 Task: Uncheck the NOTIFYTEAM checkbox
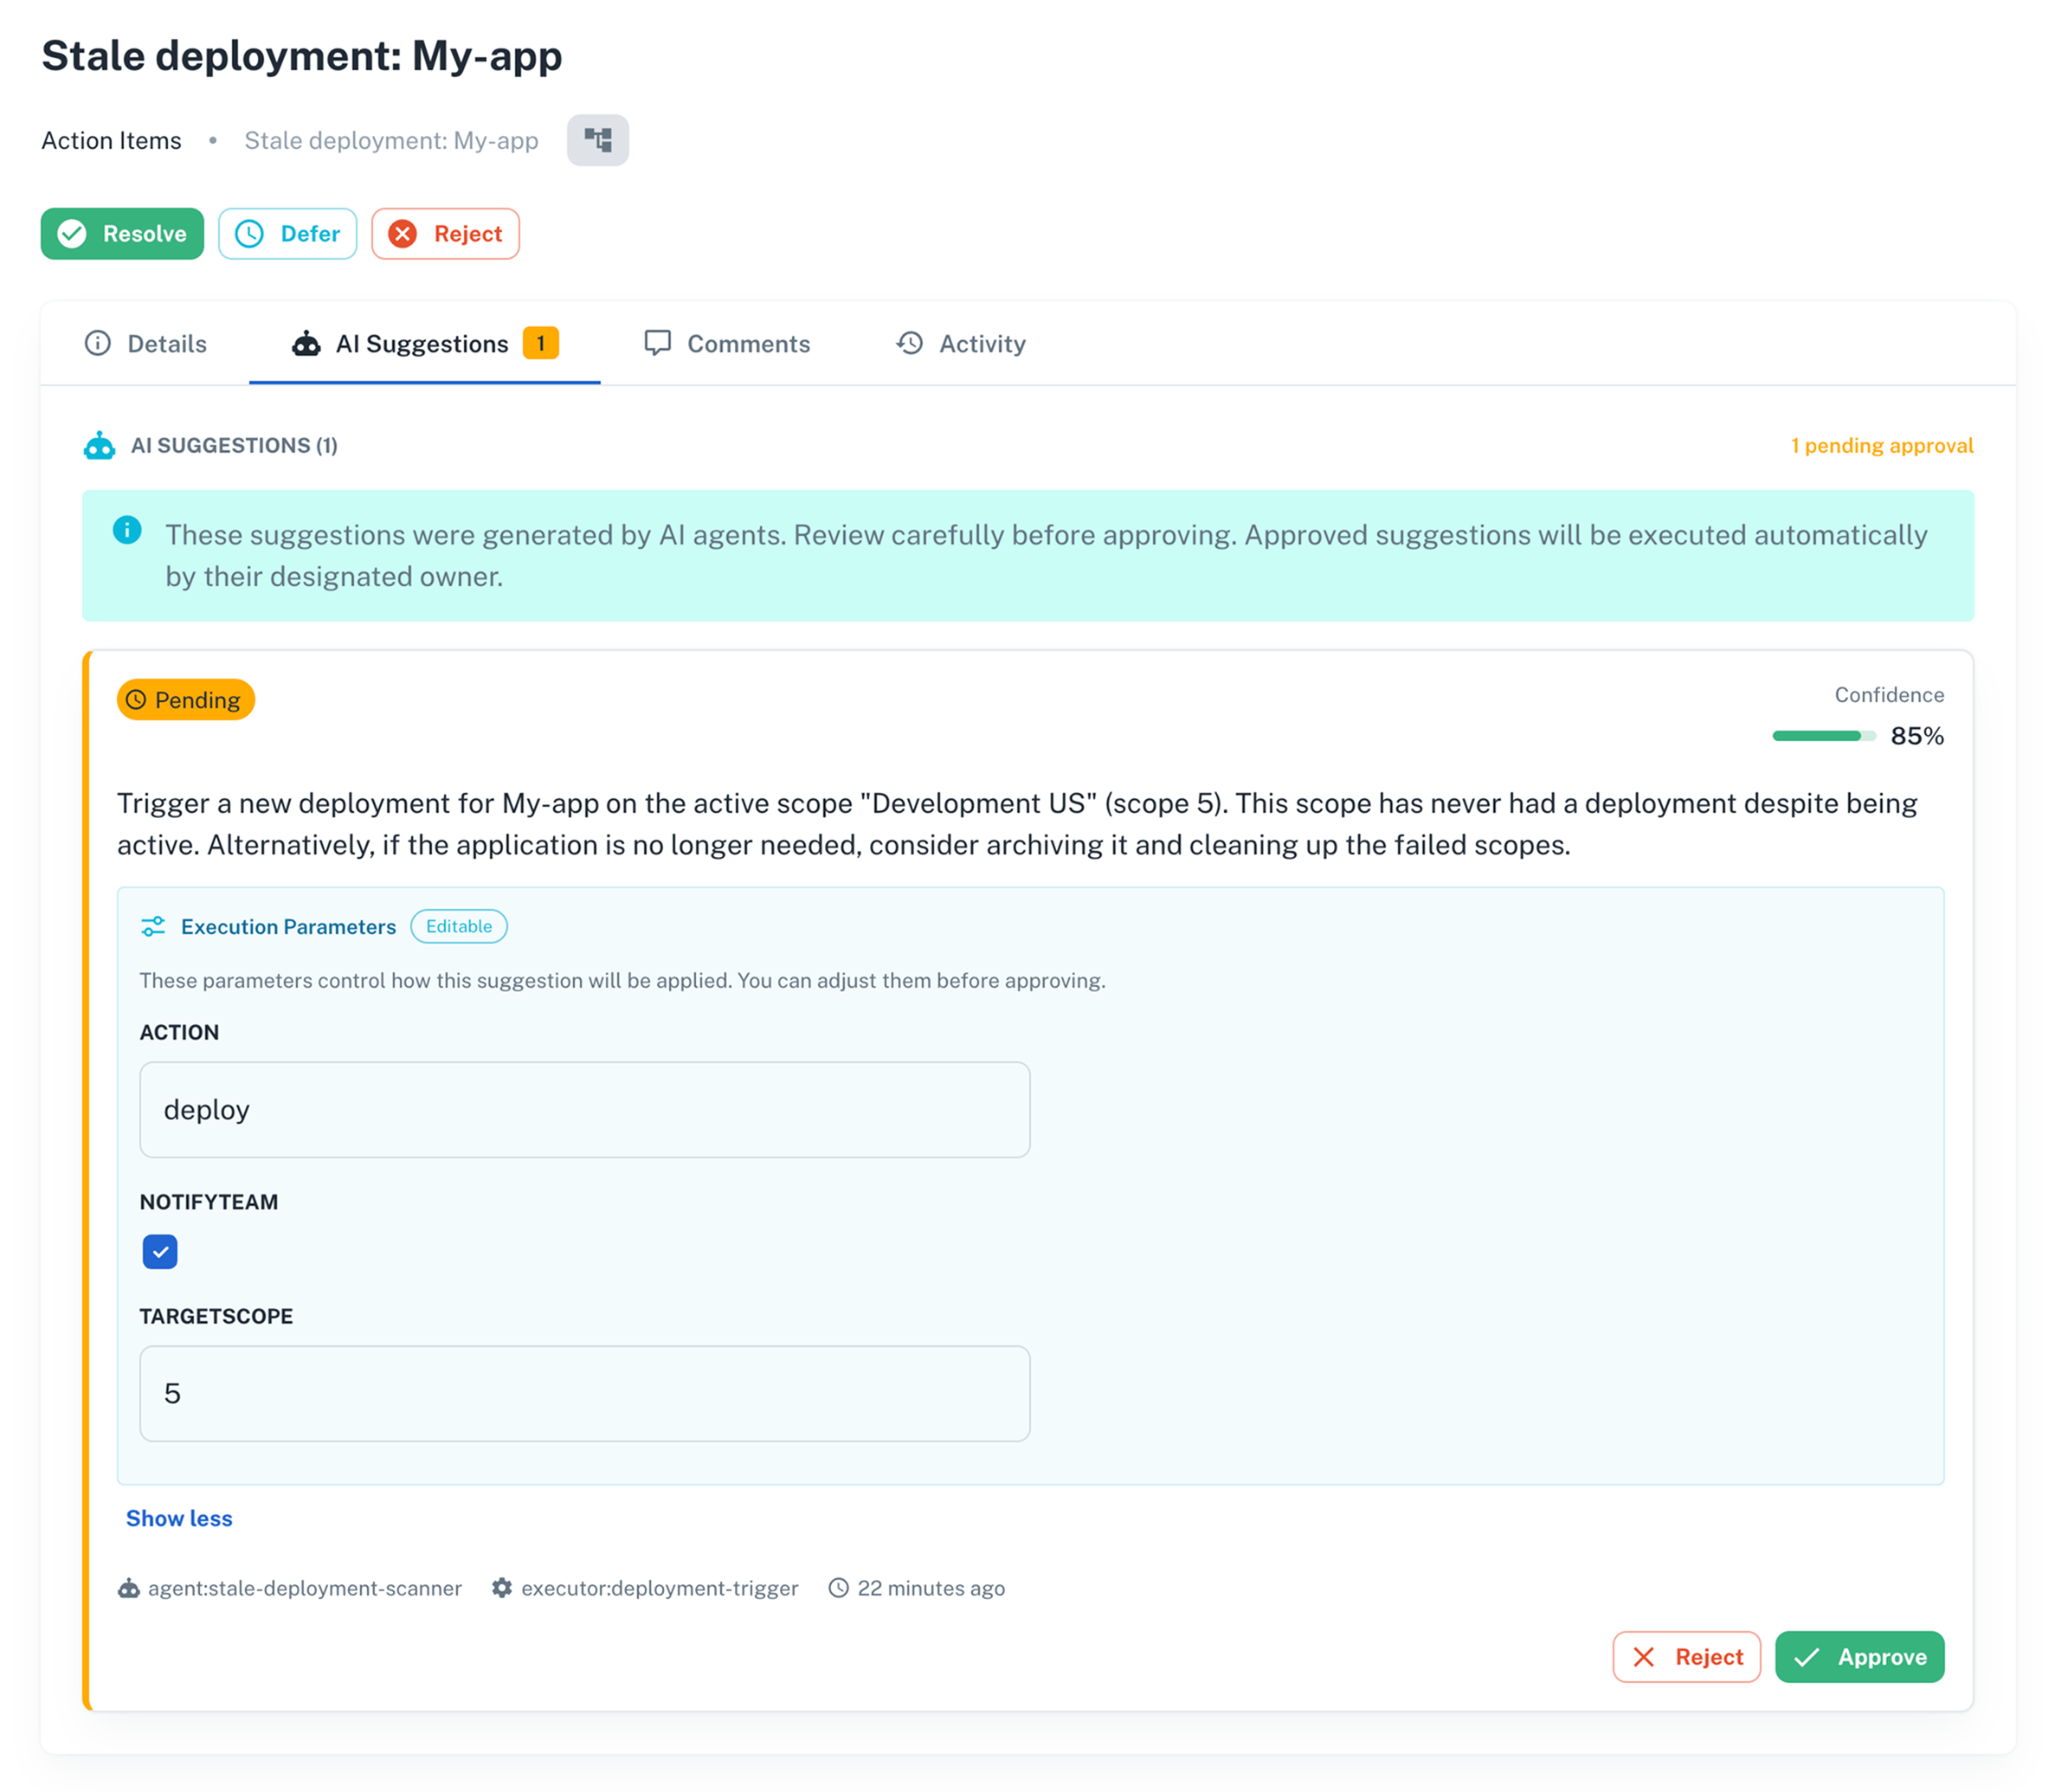(160, 1251)
